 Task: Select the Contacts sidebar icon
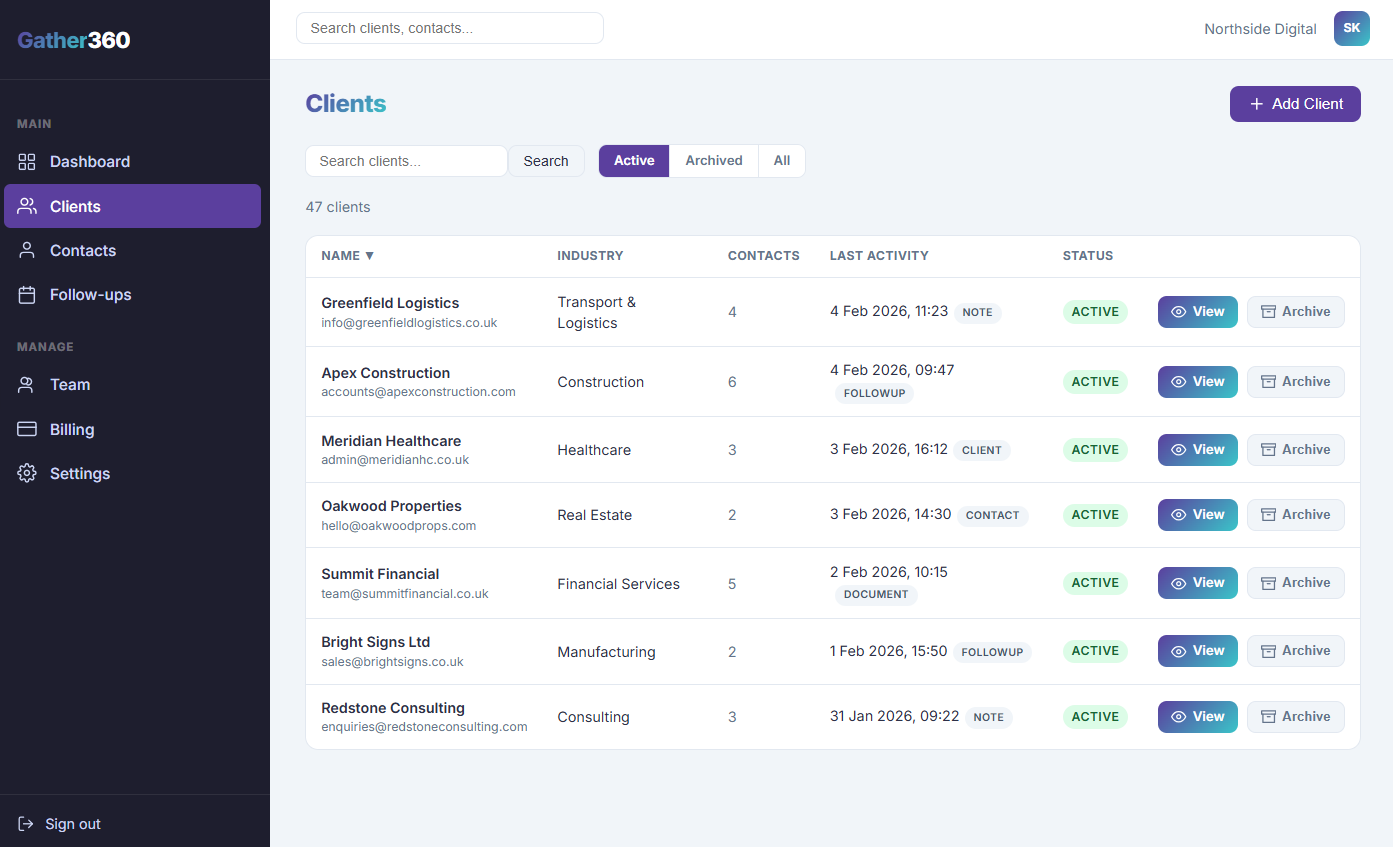(x=27, y=250)
